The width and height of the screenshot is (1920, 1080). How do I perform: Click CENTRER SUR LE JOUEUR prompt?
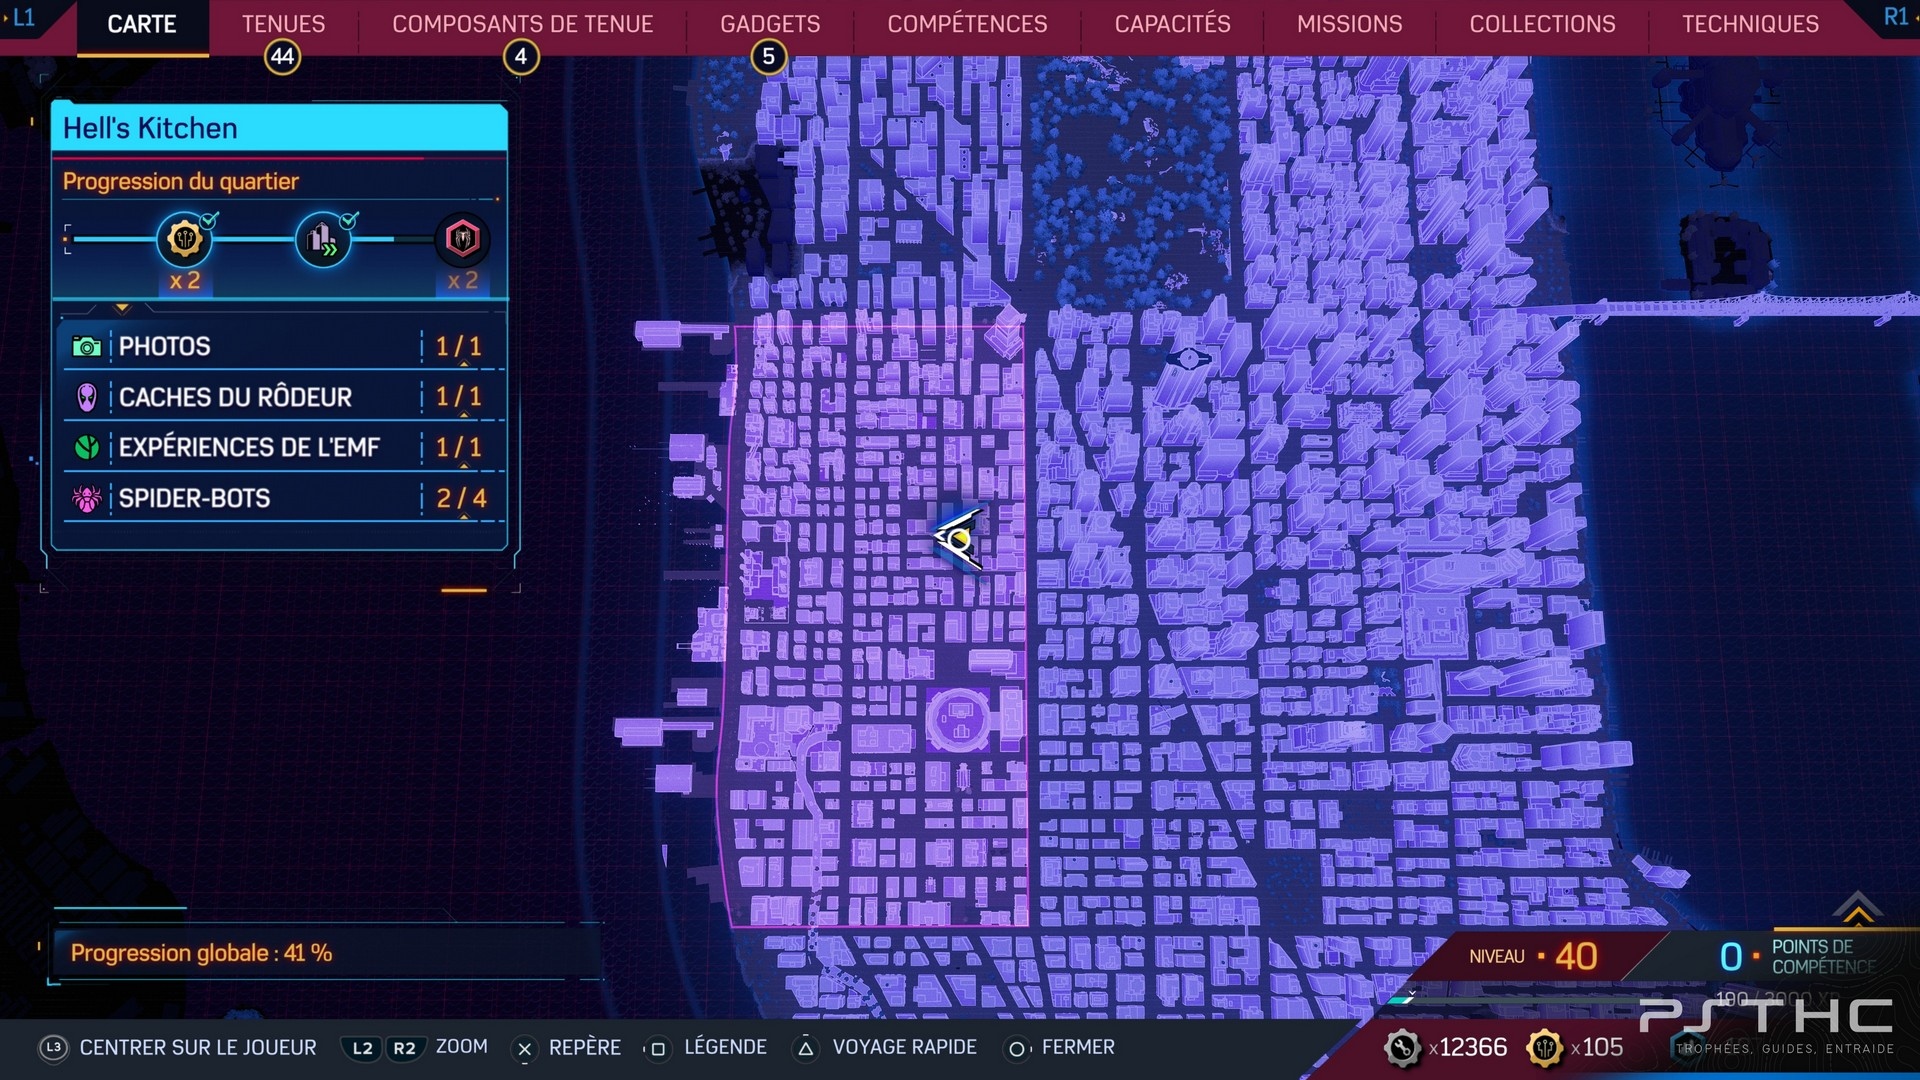coord(198,1047)
